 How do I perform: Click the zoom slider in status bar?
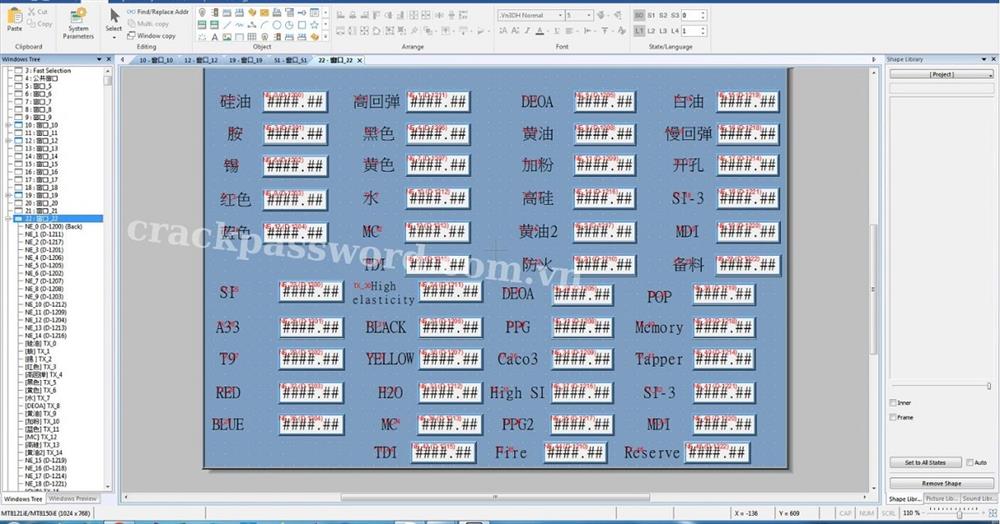[x=958, y=513]
